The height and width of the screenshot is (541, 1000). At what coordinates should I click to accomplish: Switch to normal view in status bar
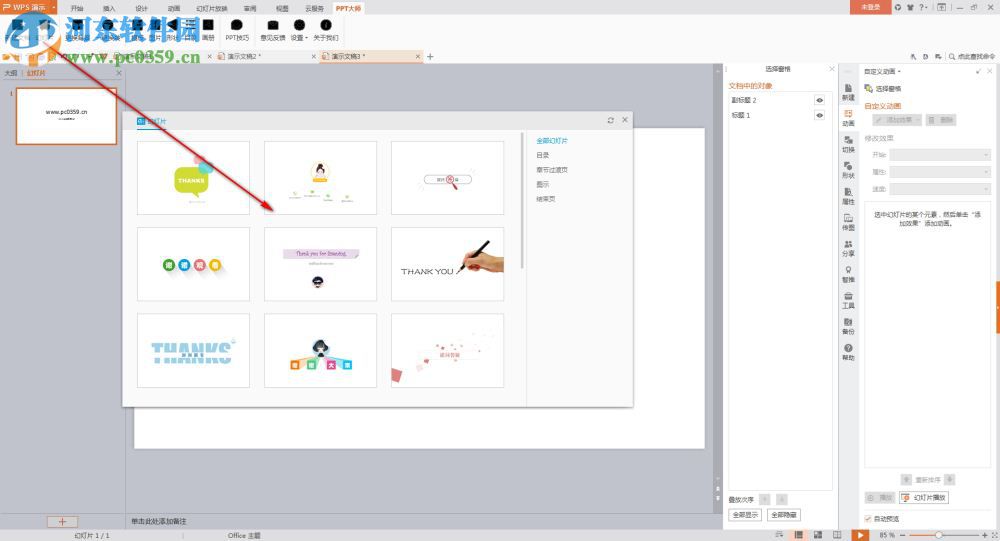(x=798, y=535)
